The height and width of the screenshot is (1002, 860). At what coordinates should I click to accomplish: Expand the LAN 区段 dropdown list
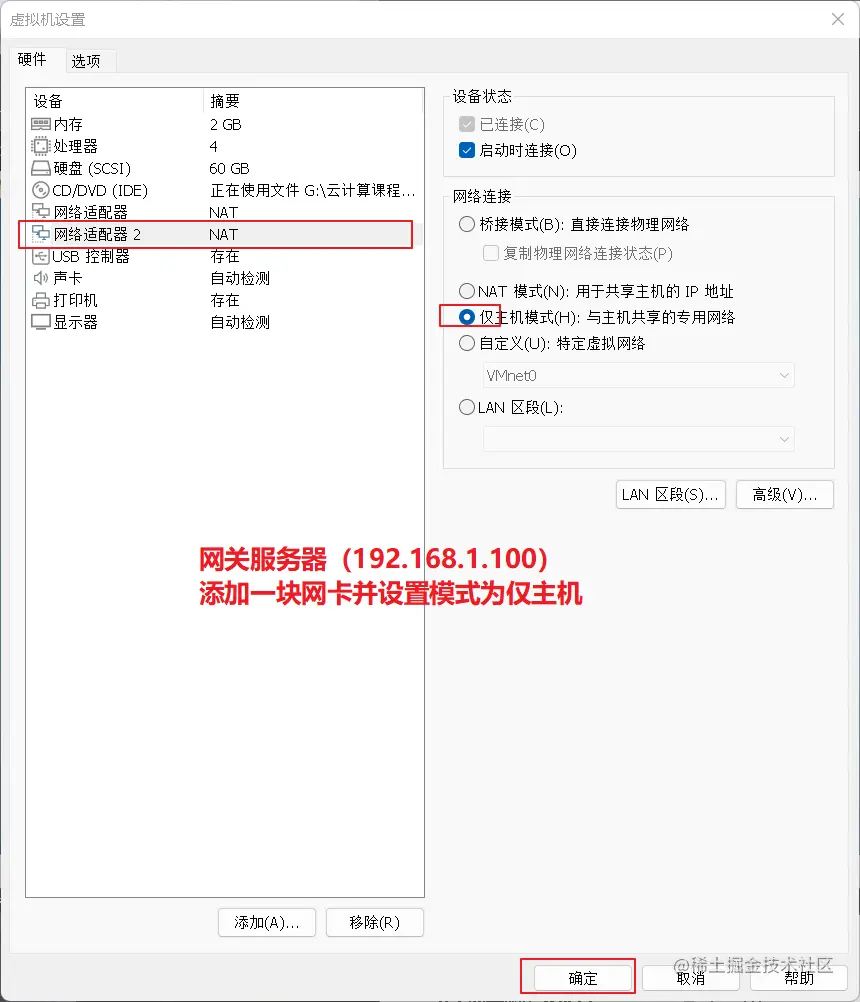(x=638, y=439)
